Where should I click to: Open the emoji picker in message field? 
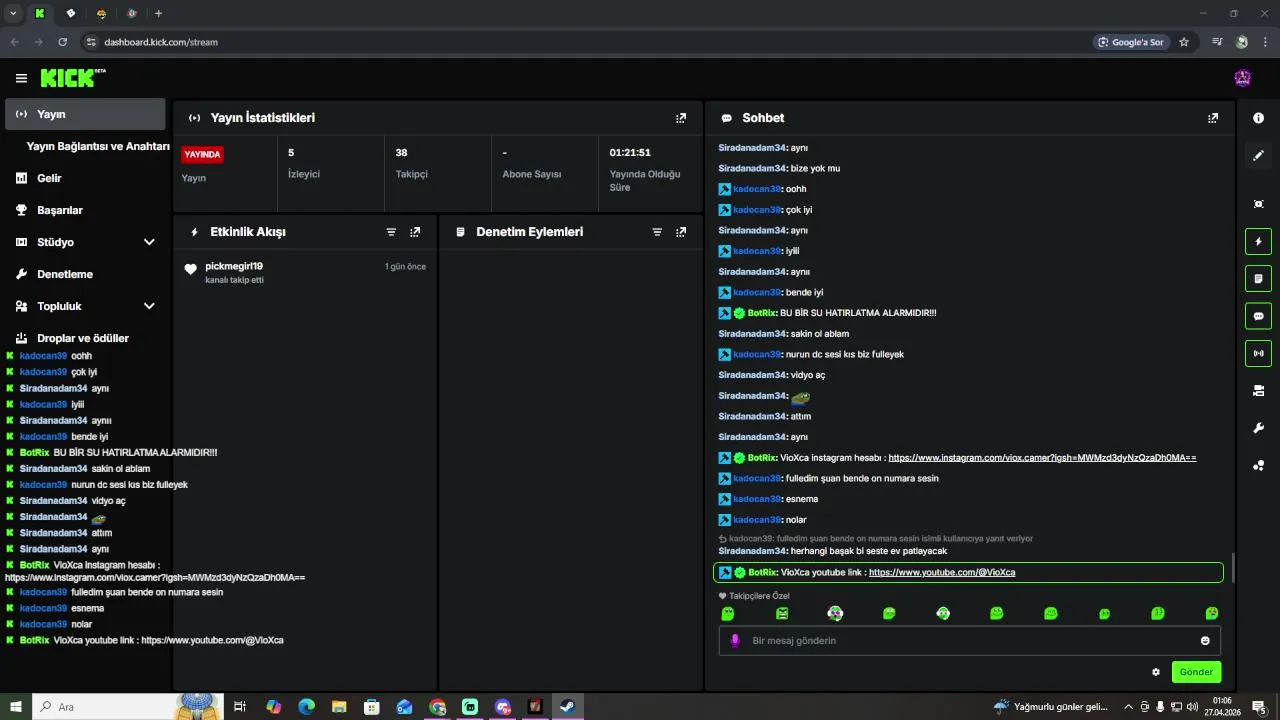tap(1205, 641)
